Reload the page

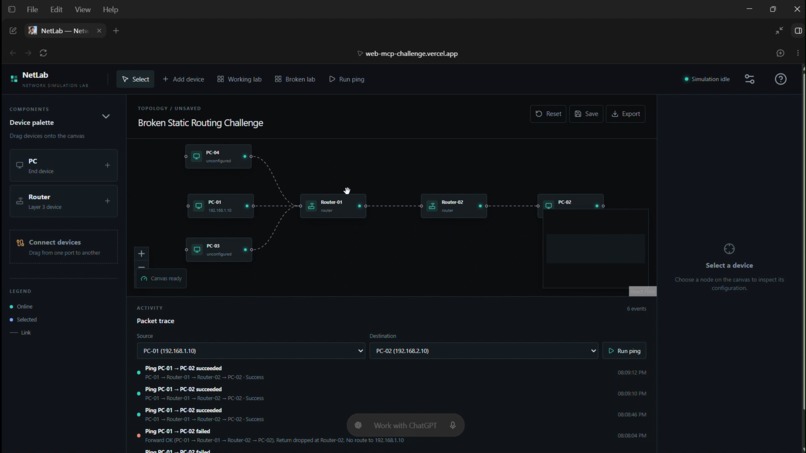coord(43,53)
